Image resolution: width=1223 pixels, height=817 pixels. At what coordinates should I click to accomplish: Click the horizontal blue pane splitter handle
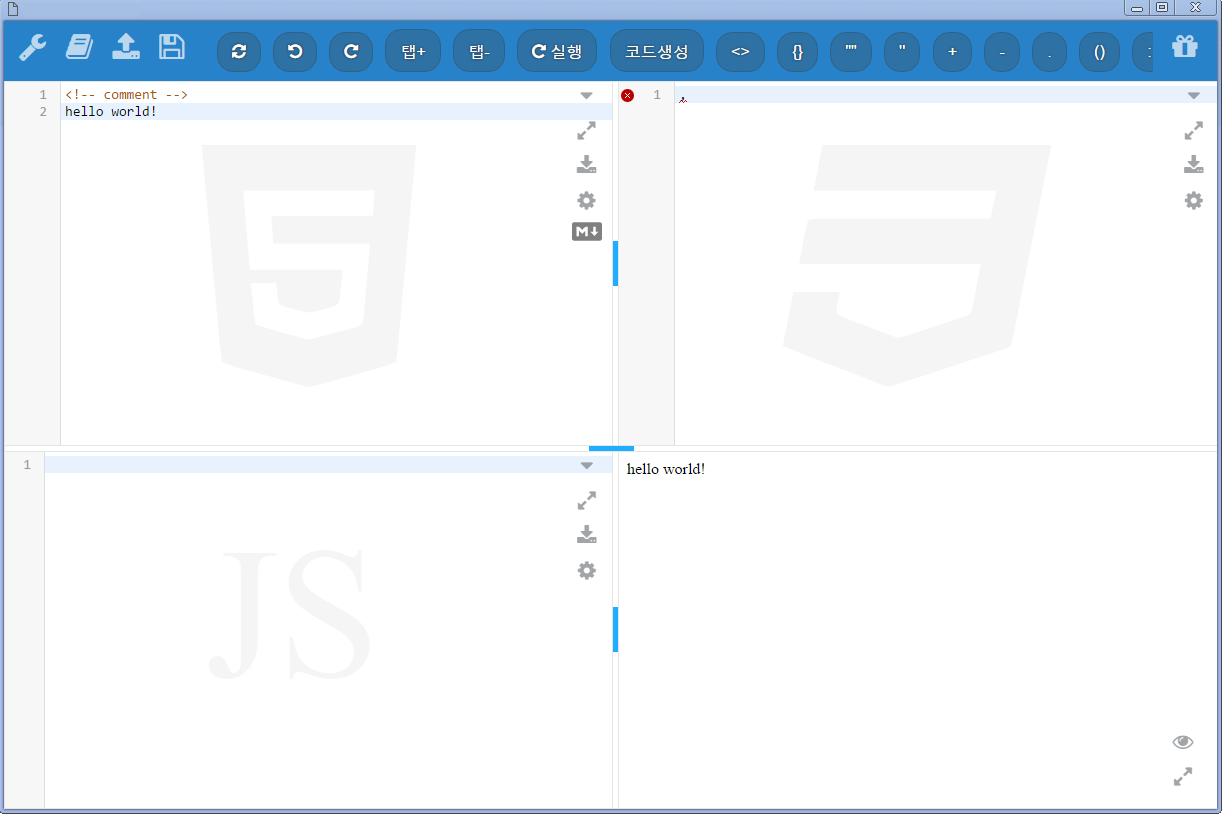(x=611, y=448)
